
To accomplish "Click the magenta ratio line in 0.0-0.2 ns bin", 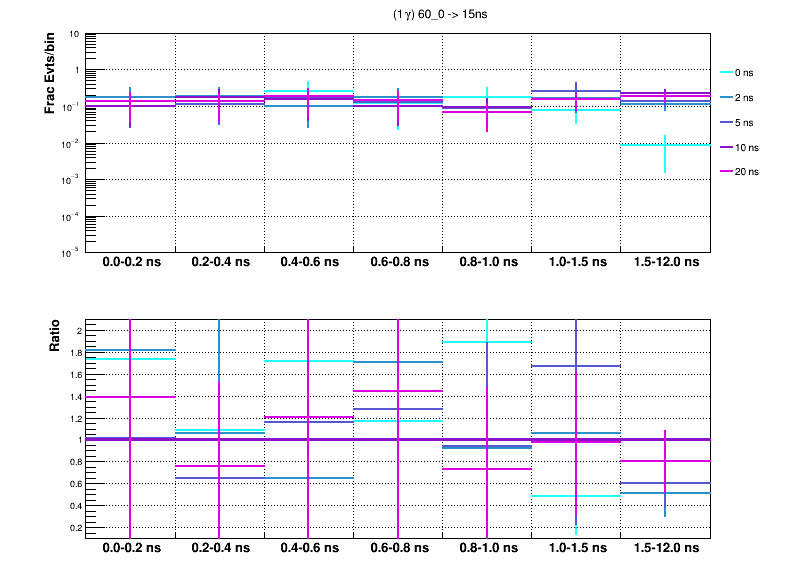I will click(110, 397).
